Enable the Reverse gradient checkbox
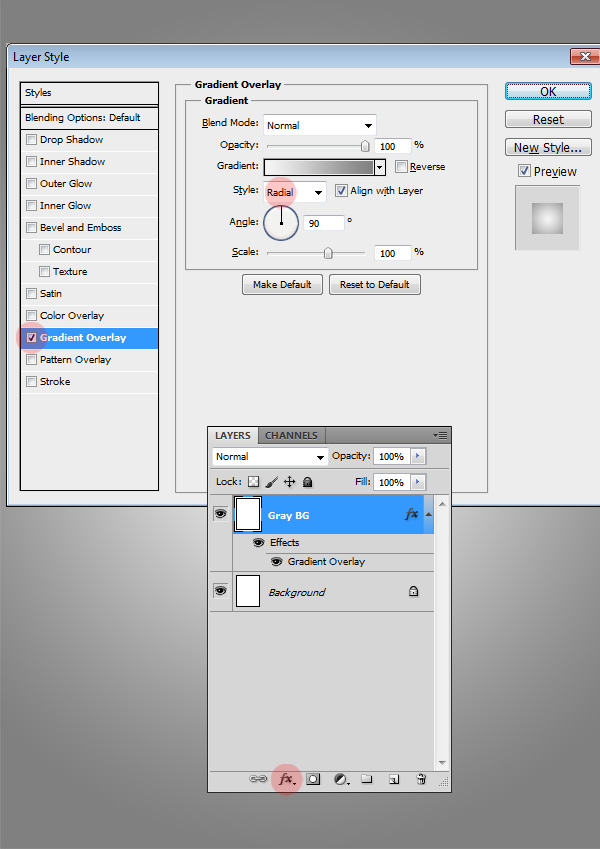The image size is (600, 849). point(401,167)
